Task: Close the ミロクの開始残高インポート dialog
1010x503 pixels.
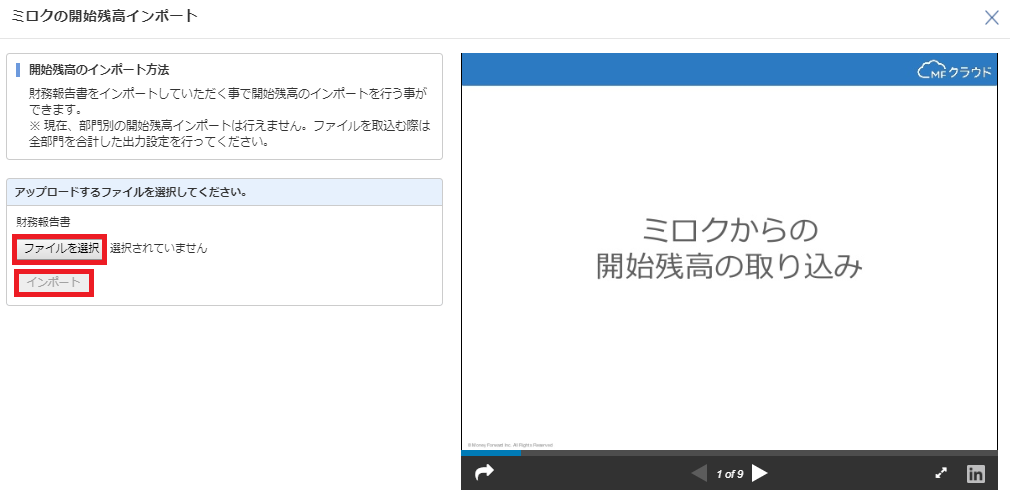Action: (991, 17)
